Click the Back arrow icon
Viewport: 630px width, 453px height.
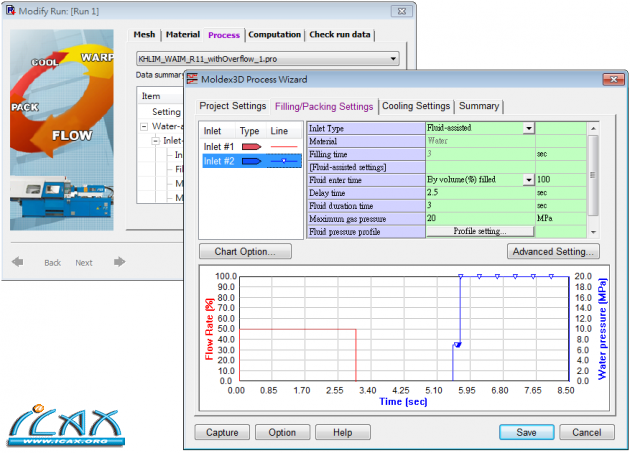tap(17, 262)
